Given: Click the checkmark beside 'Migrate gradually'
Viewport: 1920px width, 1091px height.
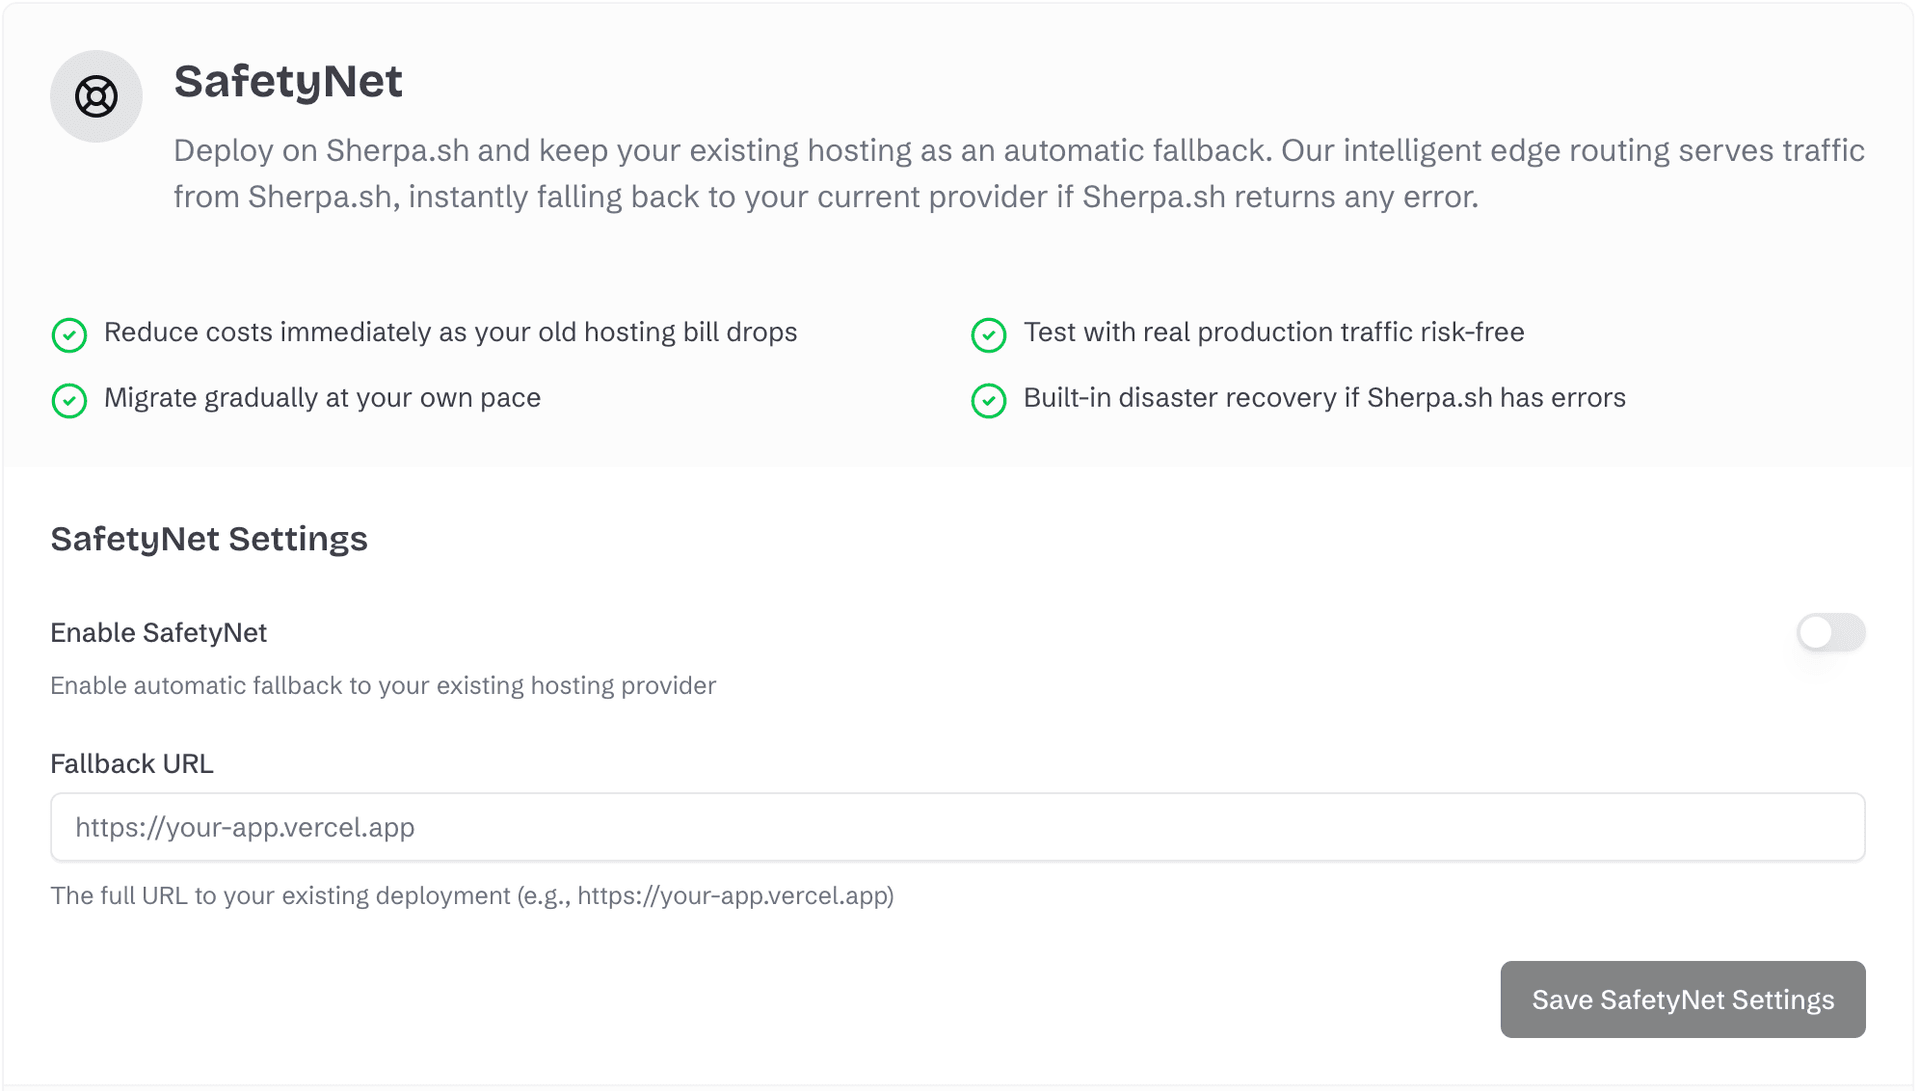Looking at the screenshot, I should [68, 400].
